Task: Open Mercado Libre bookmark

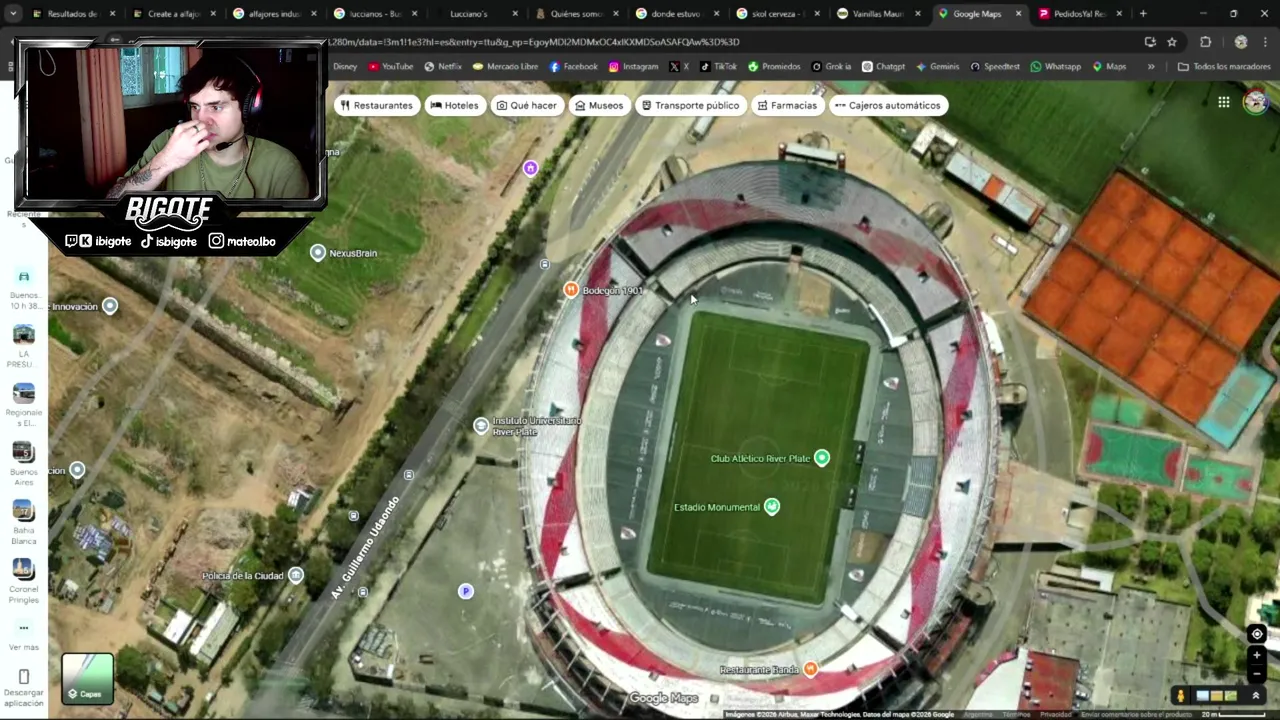Action: [x=503, y=67]
